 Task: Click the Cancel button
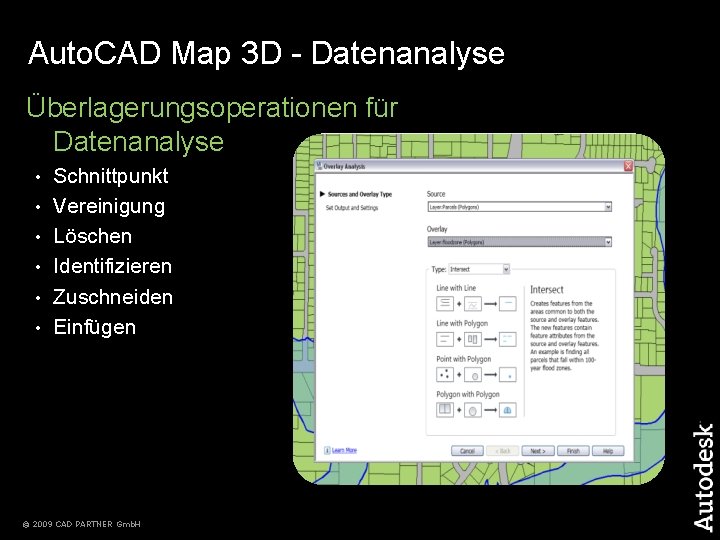click(x=467, y=451)
